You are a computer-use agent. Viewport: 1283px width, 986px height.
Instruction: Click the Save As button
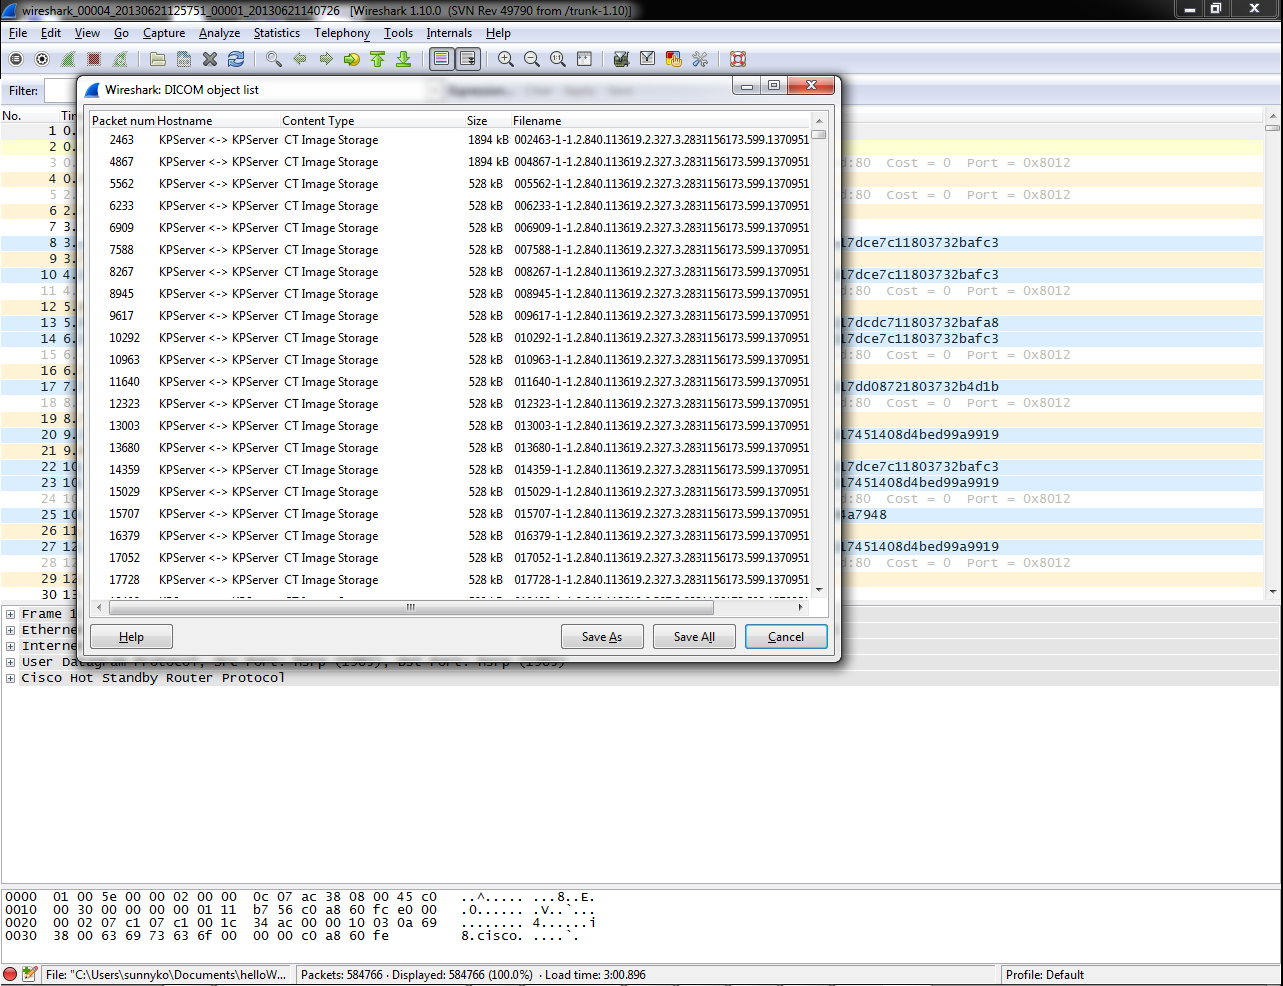point(602,637)
